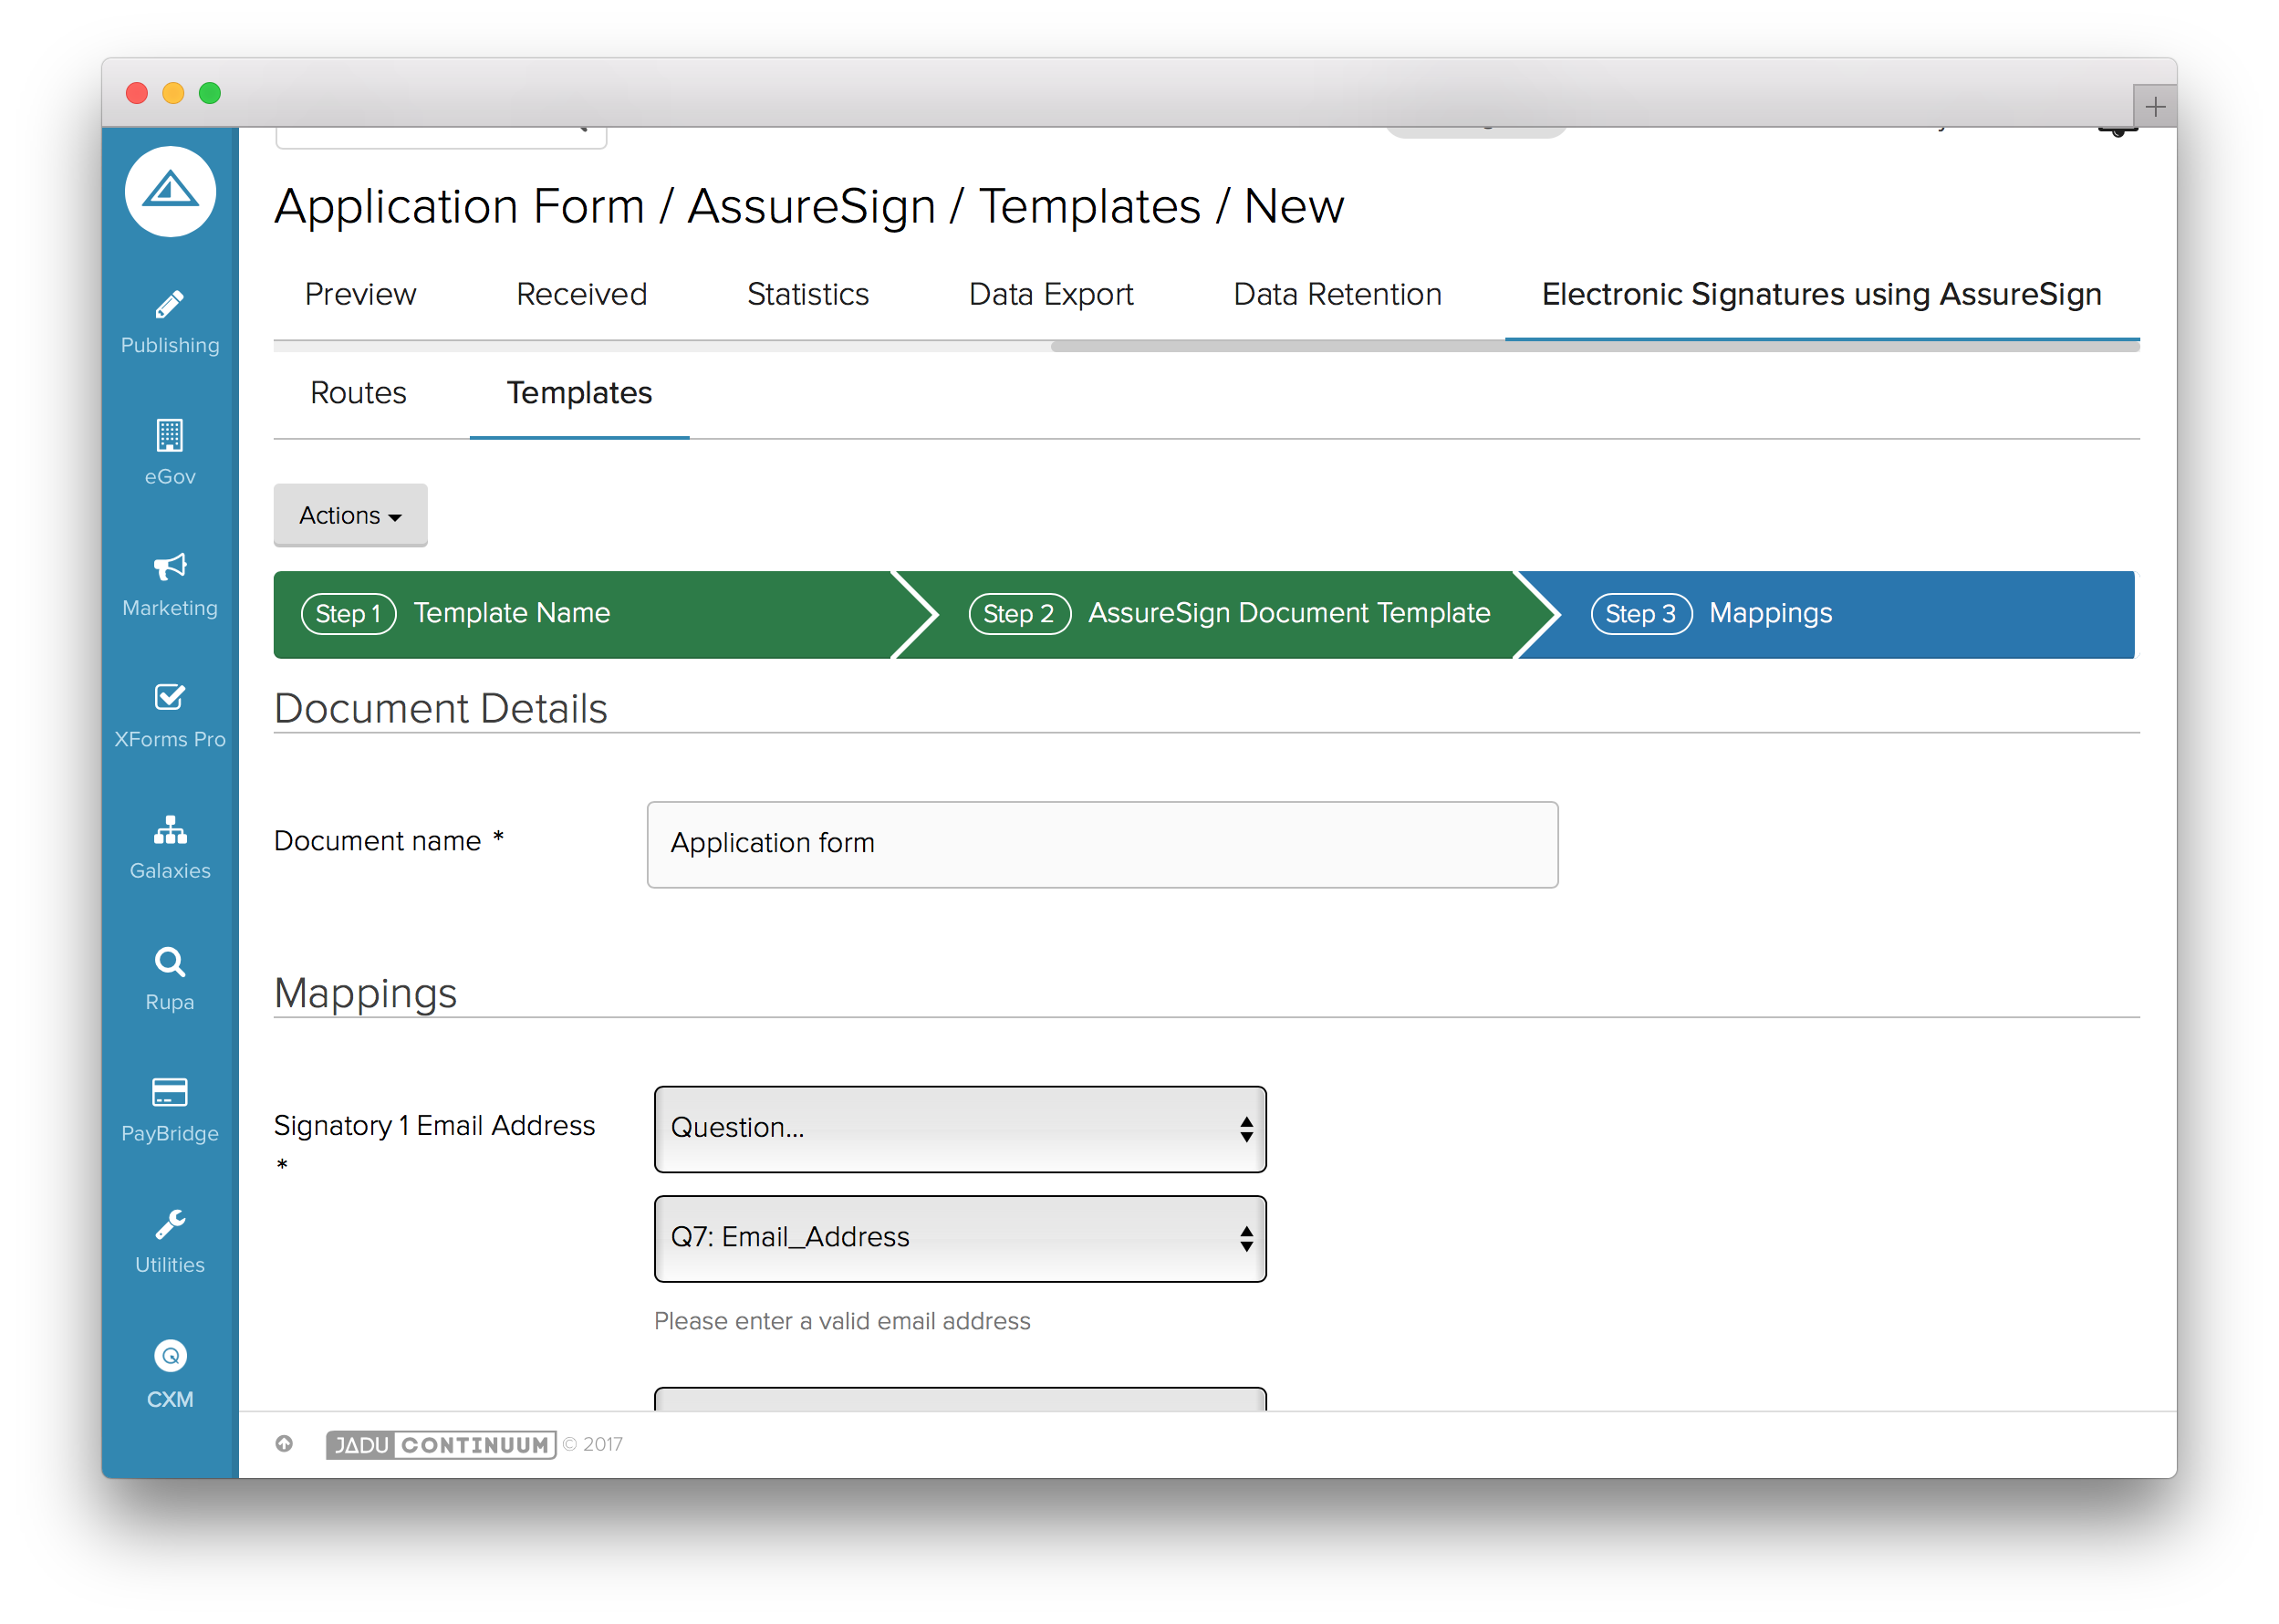Click the Marketing megaphone icon
2279x1624 pixels.
pos(169,567)
